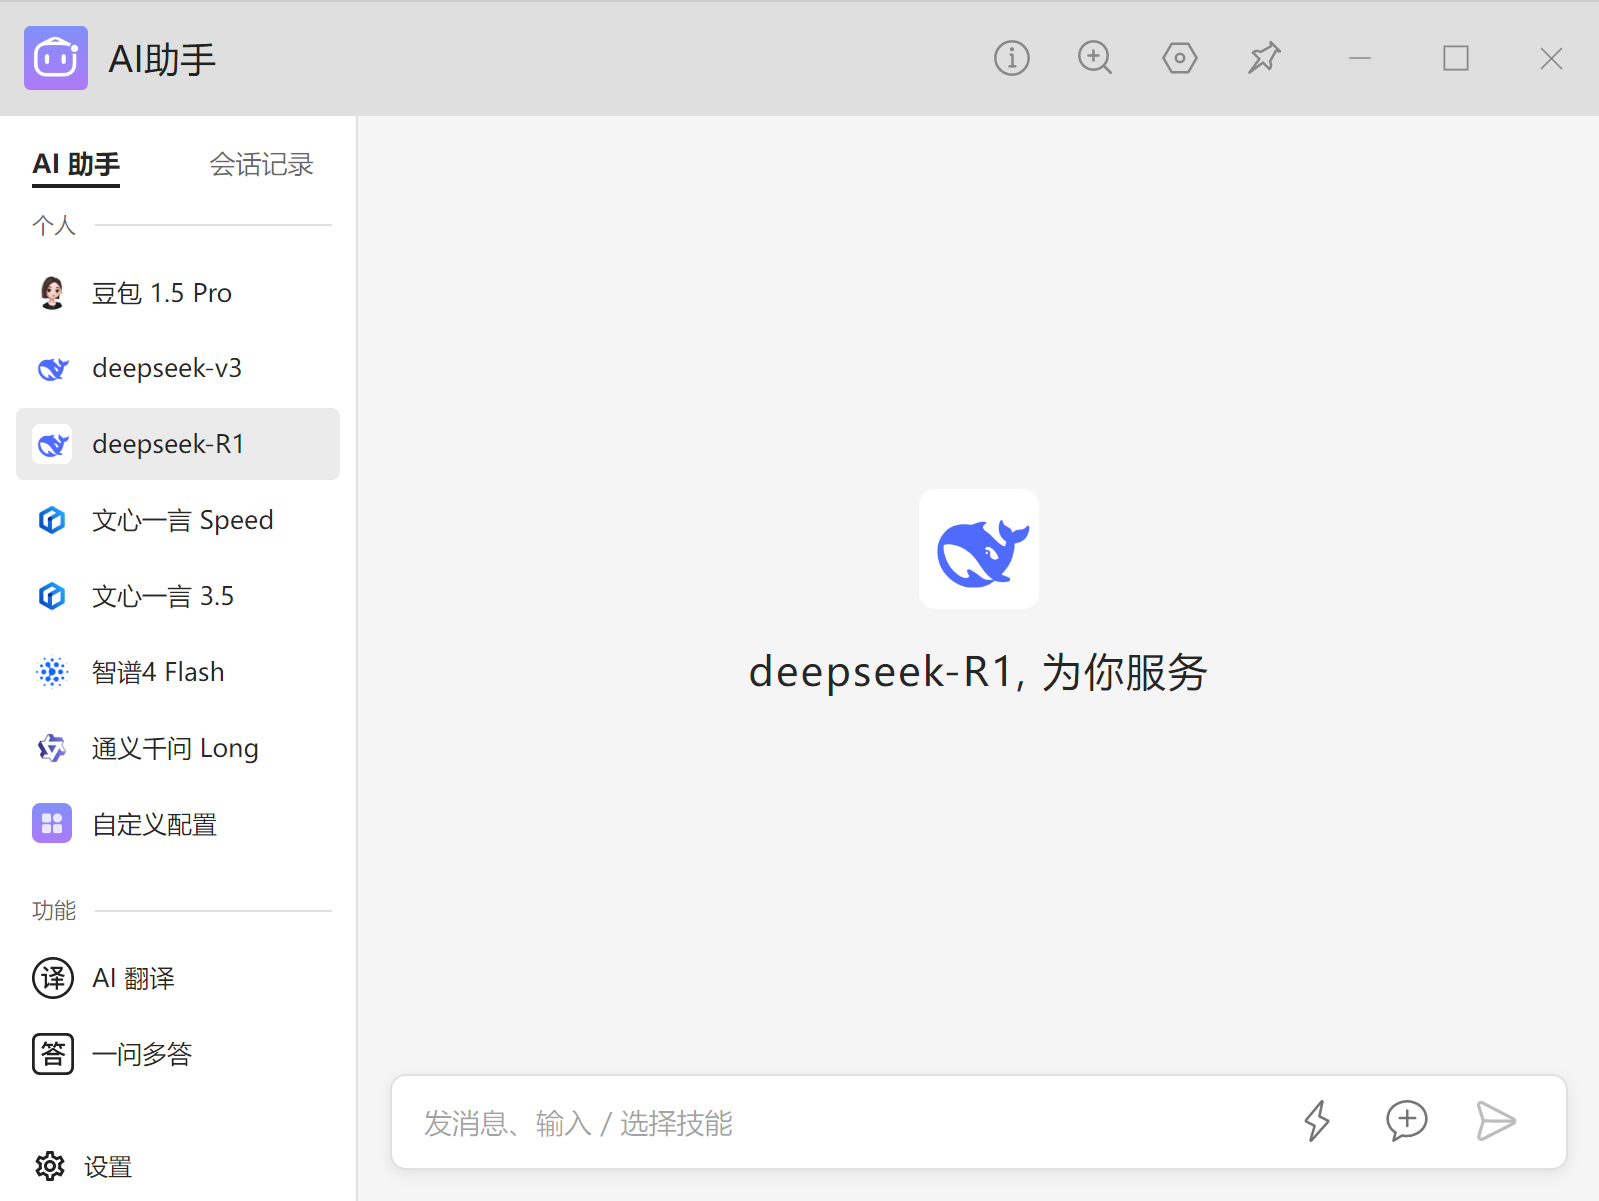Choose 文心一言 Speed model

click(178, 520)
